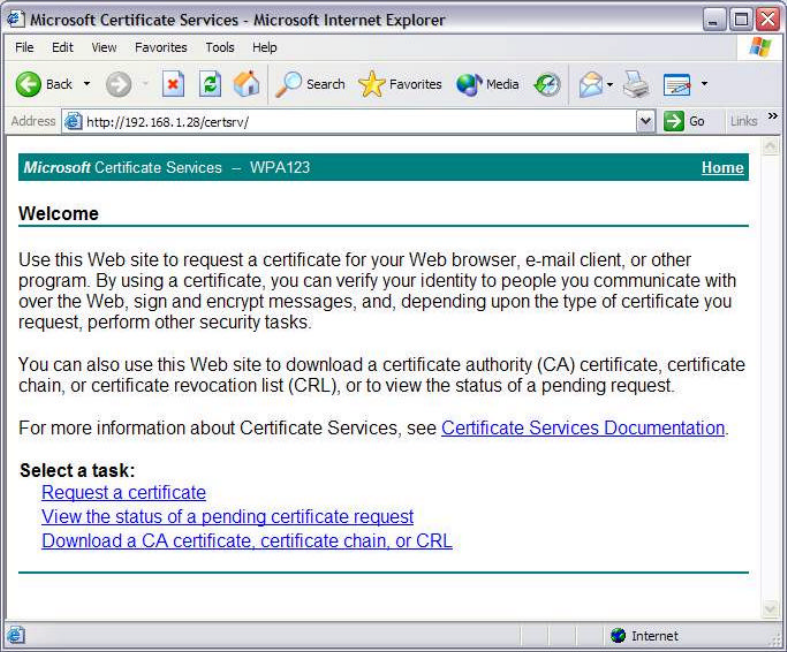
Task: Open the File menu
Action: coord(24,47)
